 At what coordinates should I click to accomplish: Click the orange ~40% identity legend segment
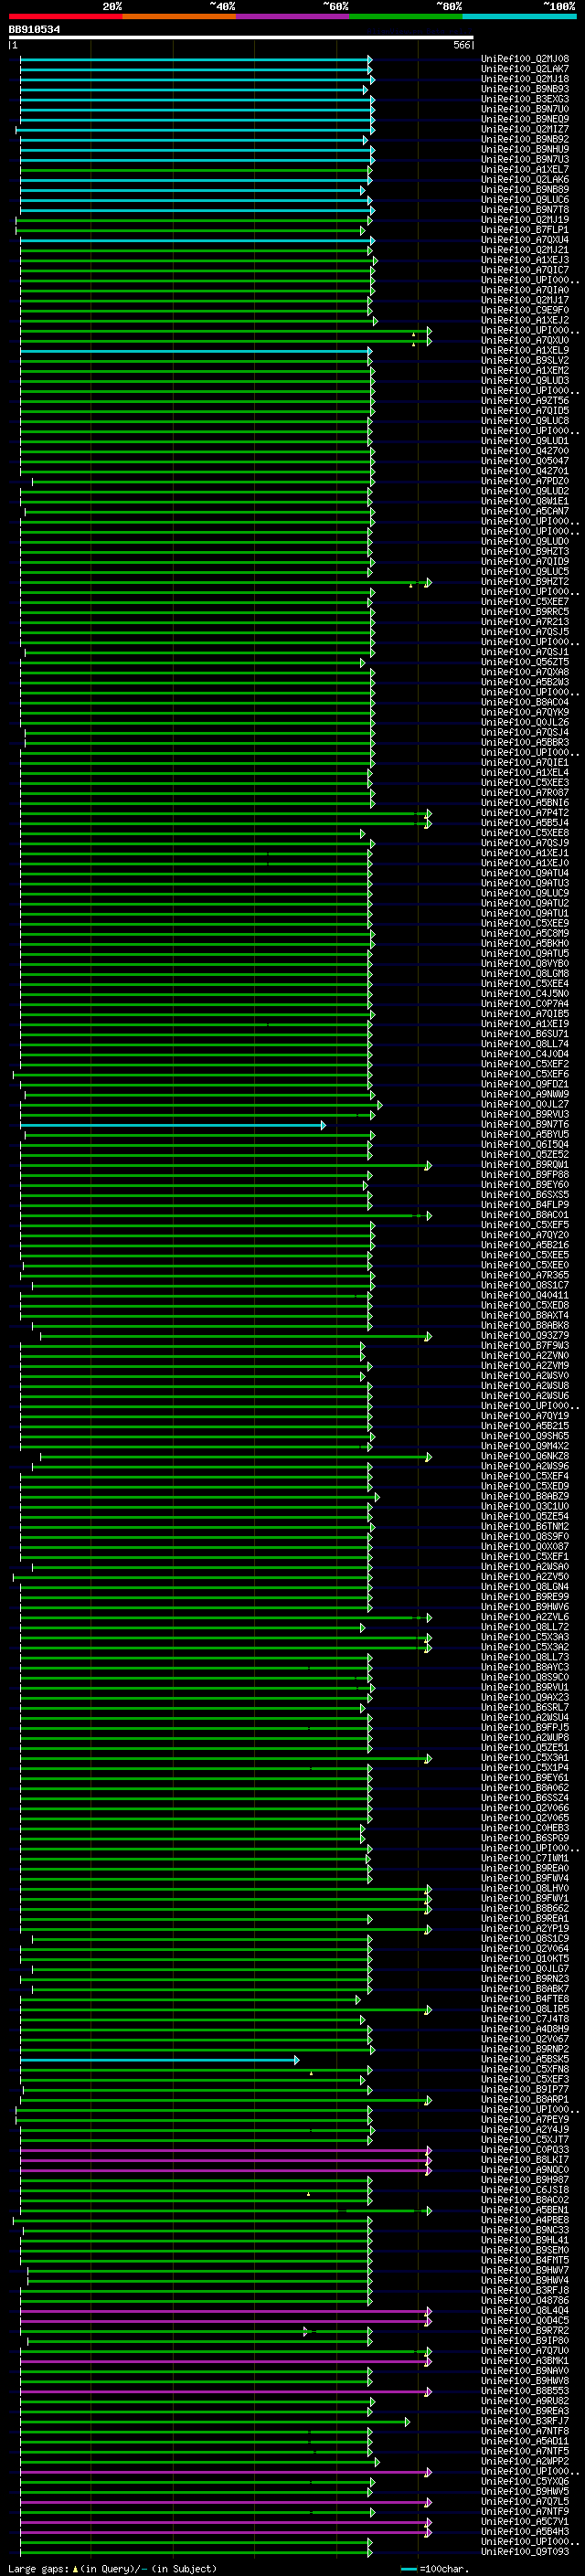(180, 16)
